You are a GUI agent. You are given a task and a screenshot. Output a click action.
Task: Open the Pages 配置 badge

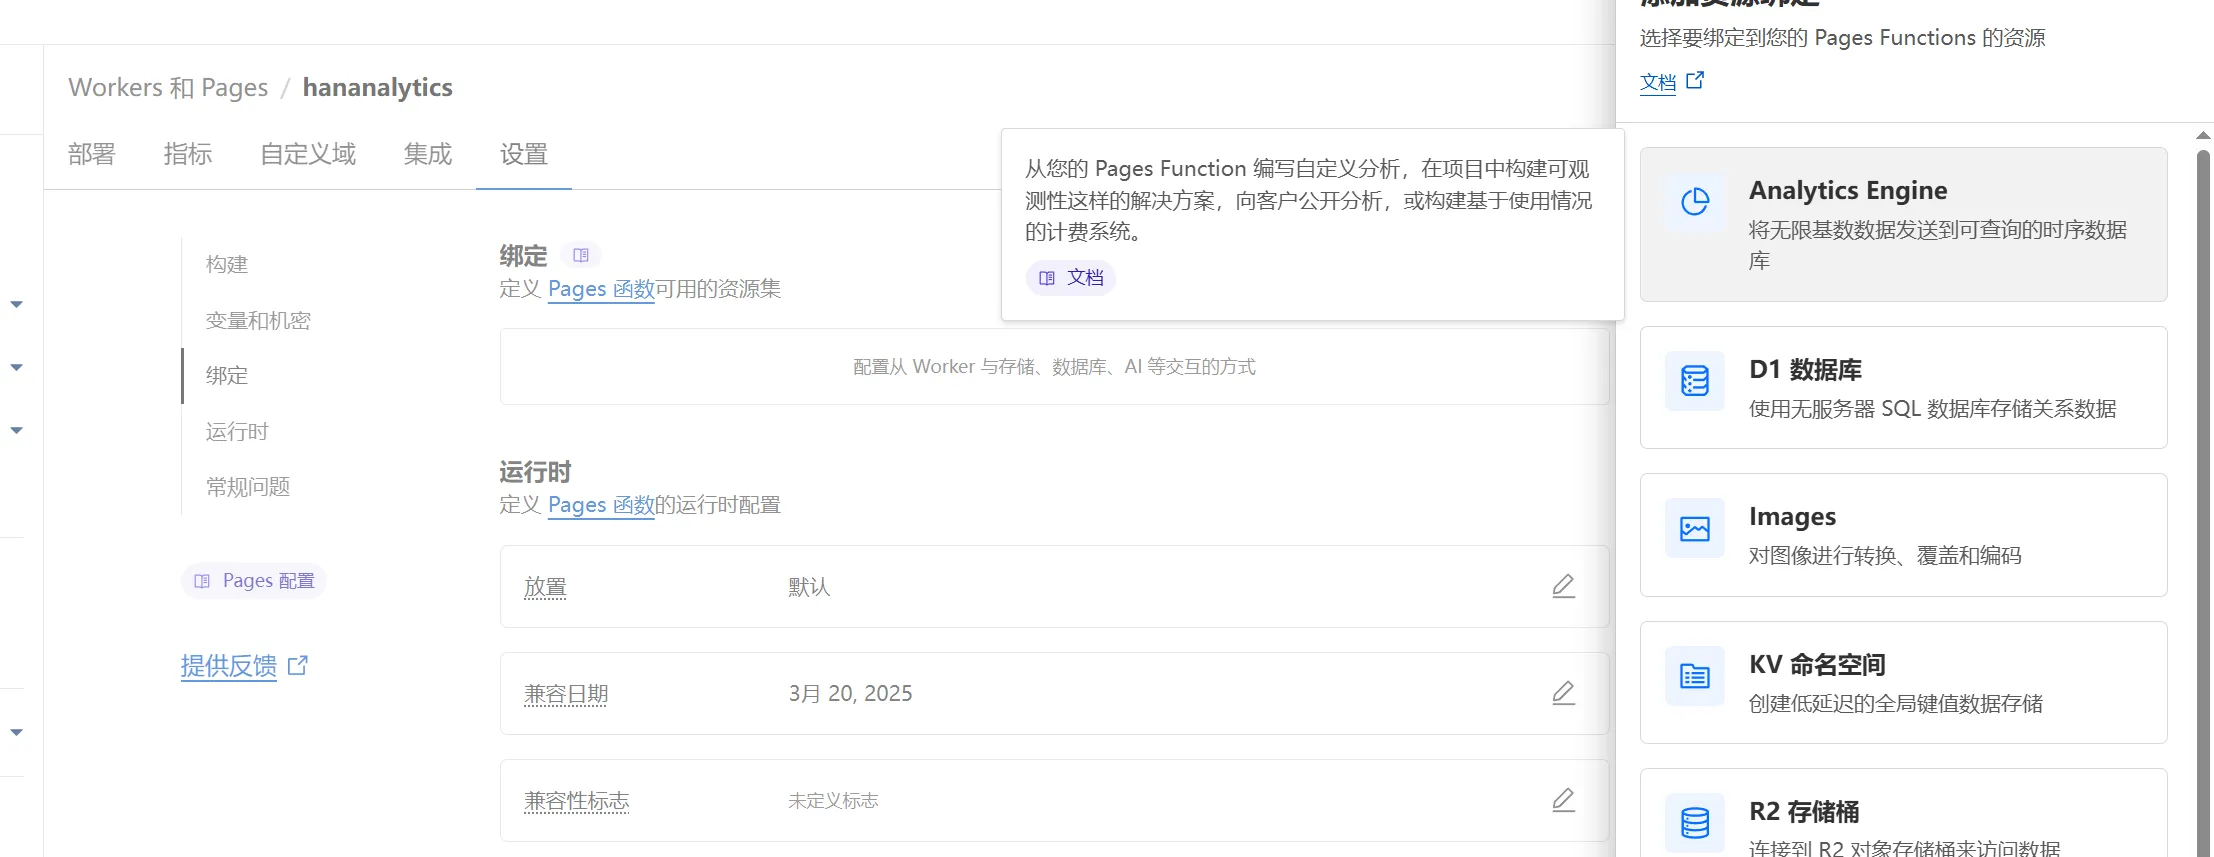point(254,581)
